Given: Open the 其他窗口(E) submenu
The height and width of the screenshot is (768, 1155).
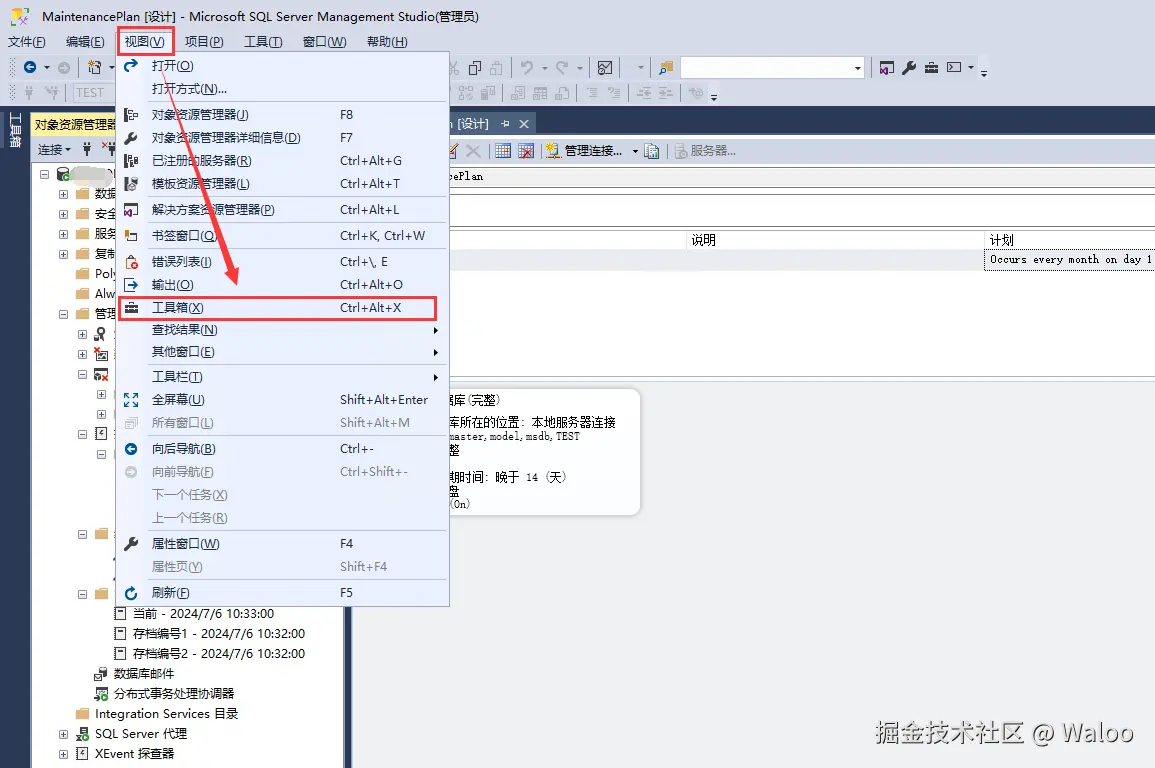Looking at the screenshot, I should click(282, 352).
